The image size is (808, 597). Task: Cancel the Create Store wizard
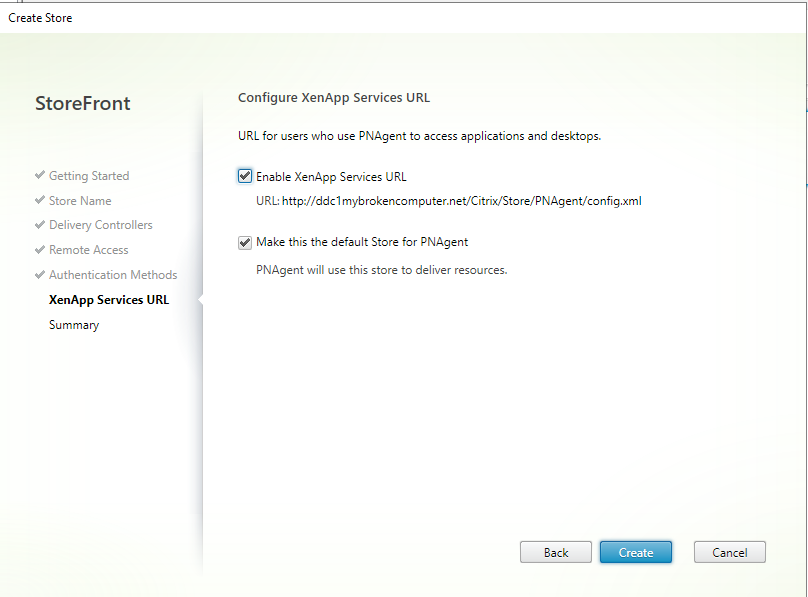(729, 553)
